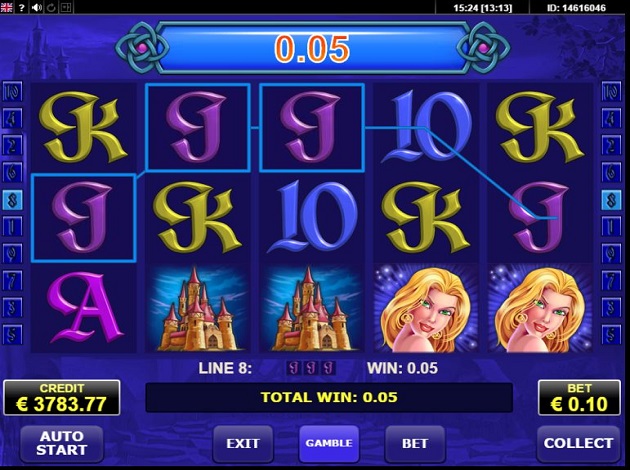Click the Auto Start button

click(62, 443)
